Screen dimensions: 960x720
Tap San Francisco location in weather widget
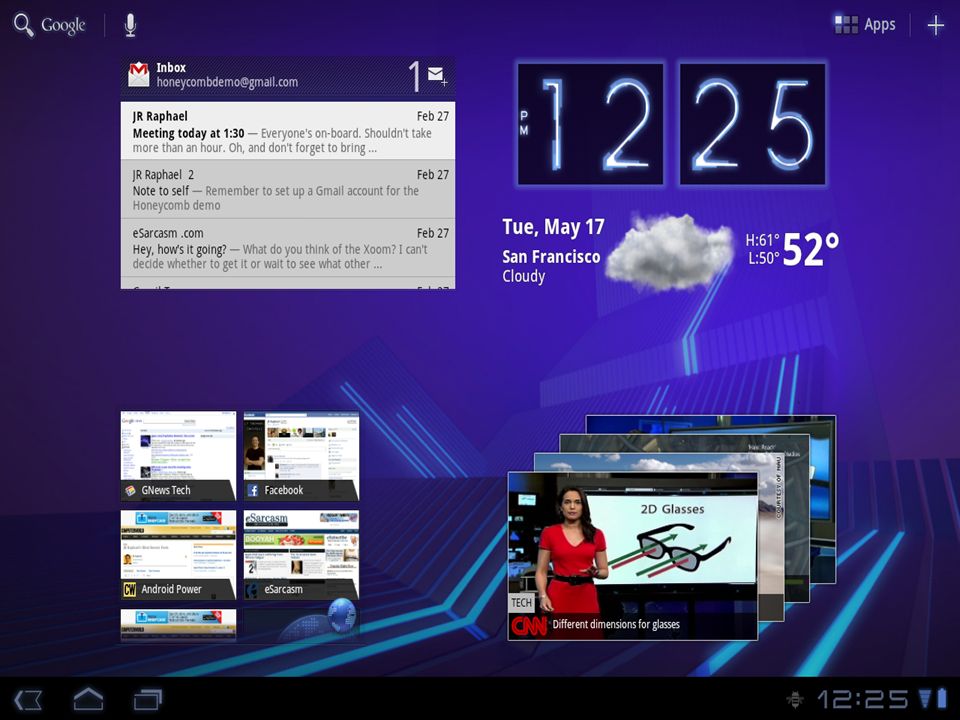(551, 257)
